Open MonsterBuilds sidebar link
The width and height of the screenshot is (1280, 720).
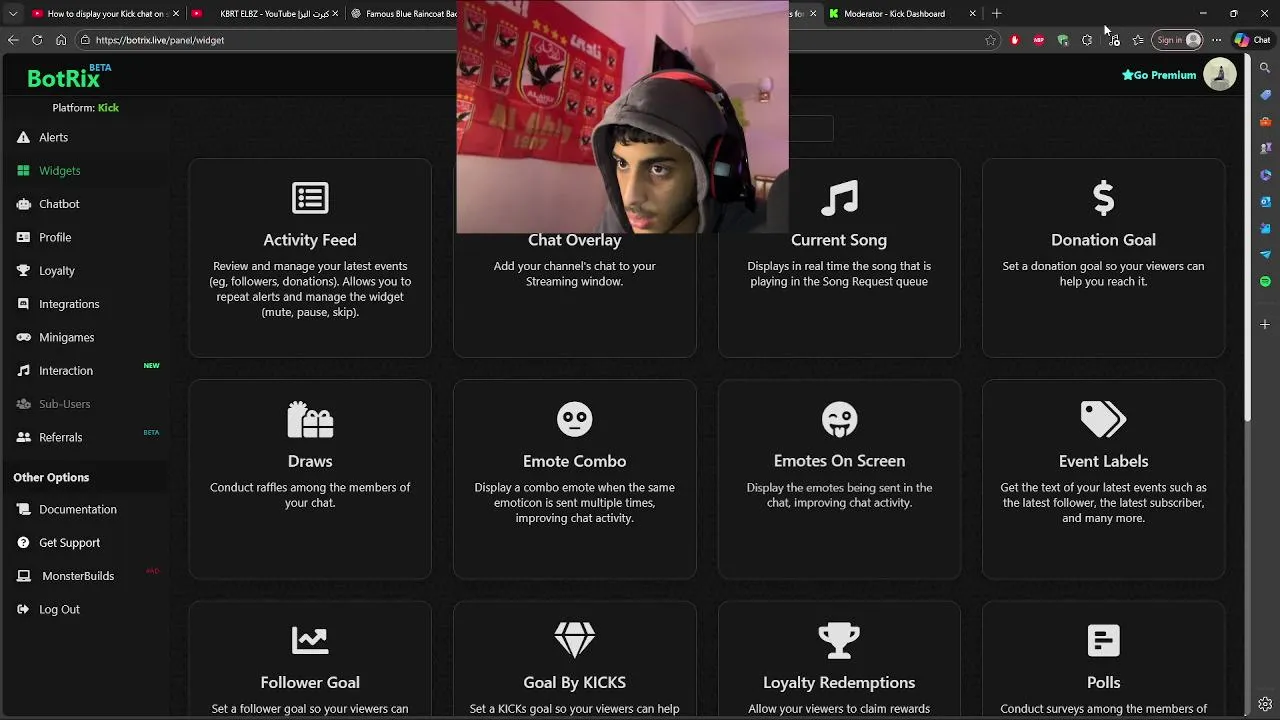tap(77, 576)
